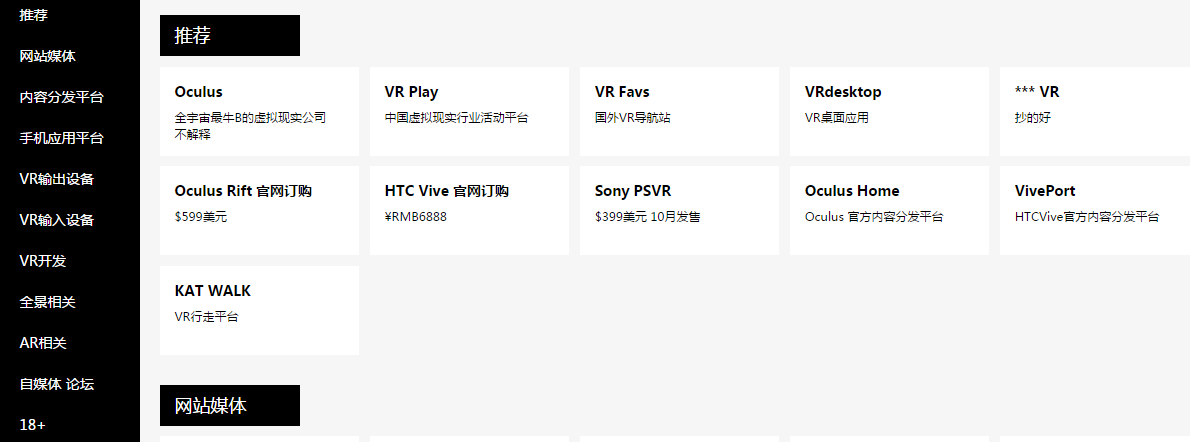Select the 18+ sidebar category
Screen dimensions: 1190x442
[32, 425]
